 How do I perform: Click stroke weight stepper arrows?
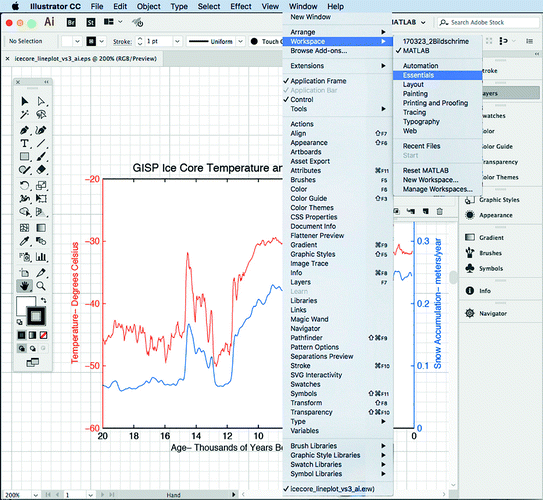140,41
